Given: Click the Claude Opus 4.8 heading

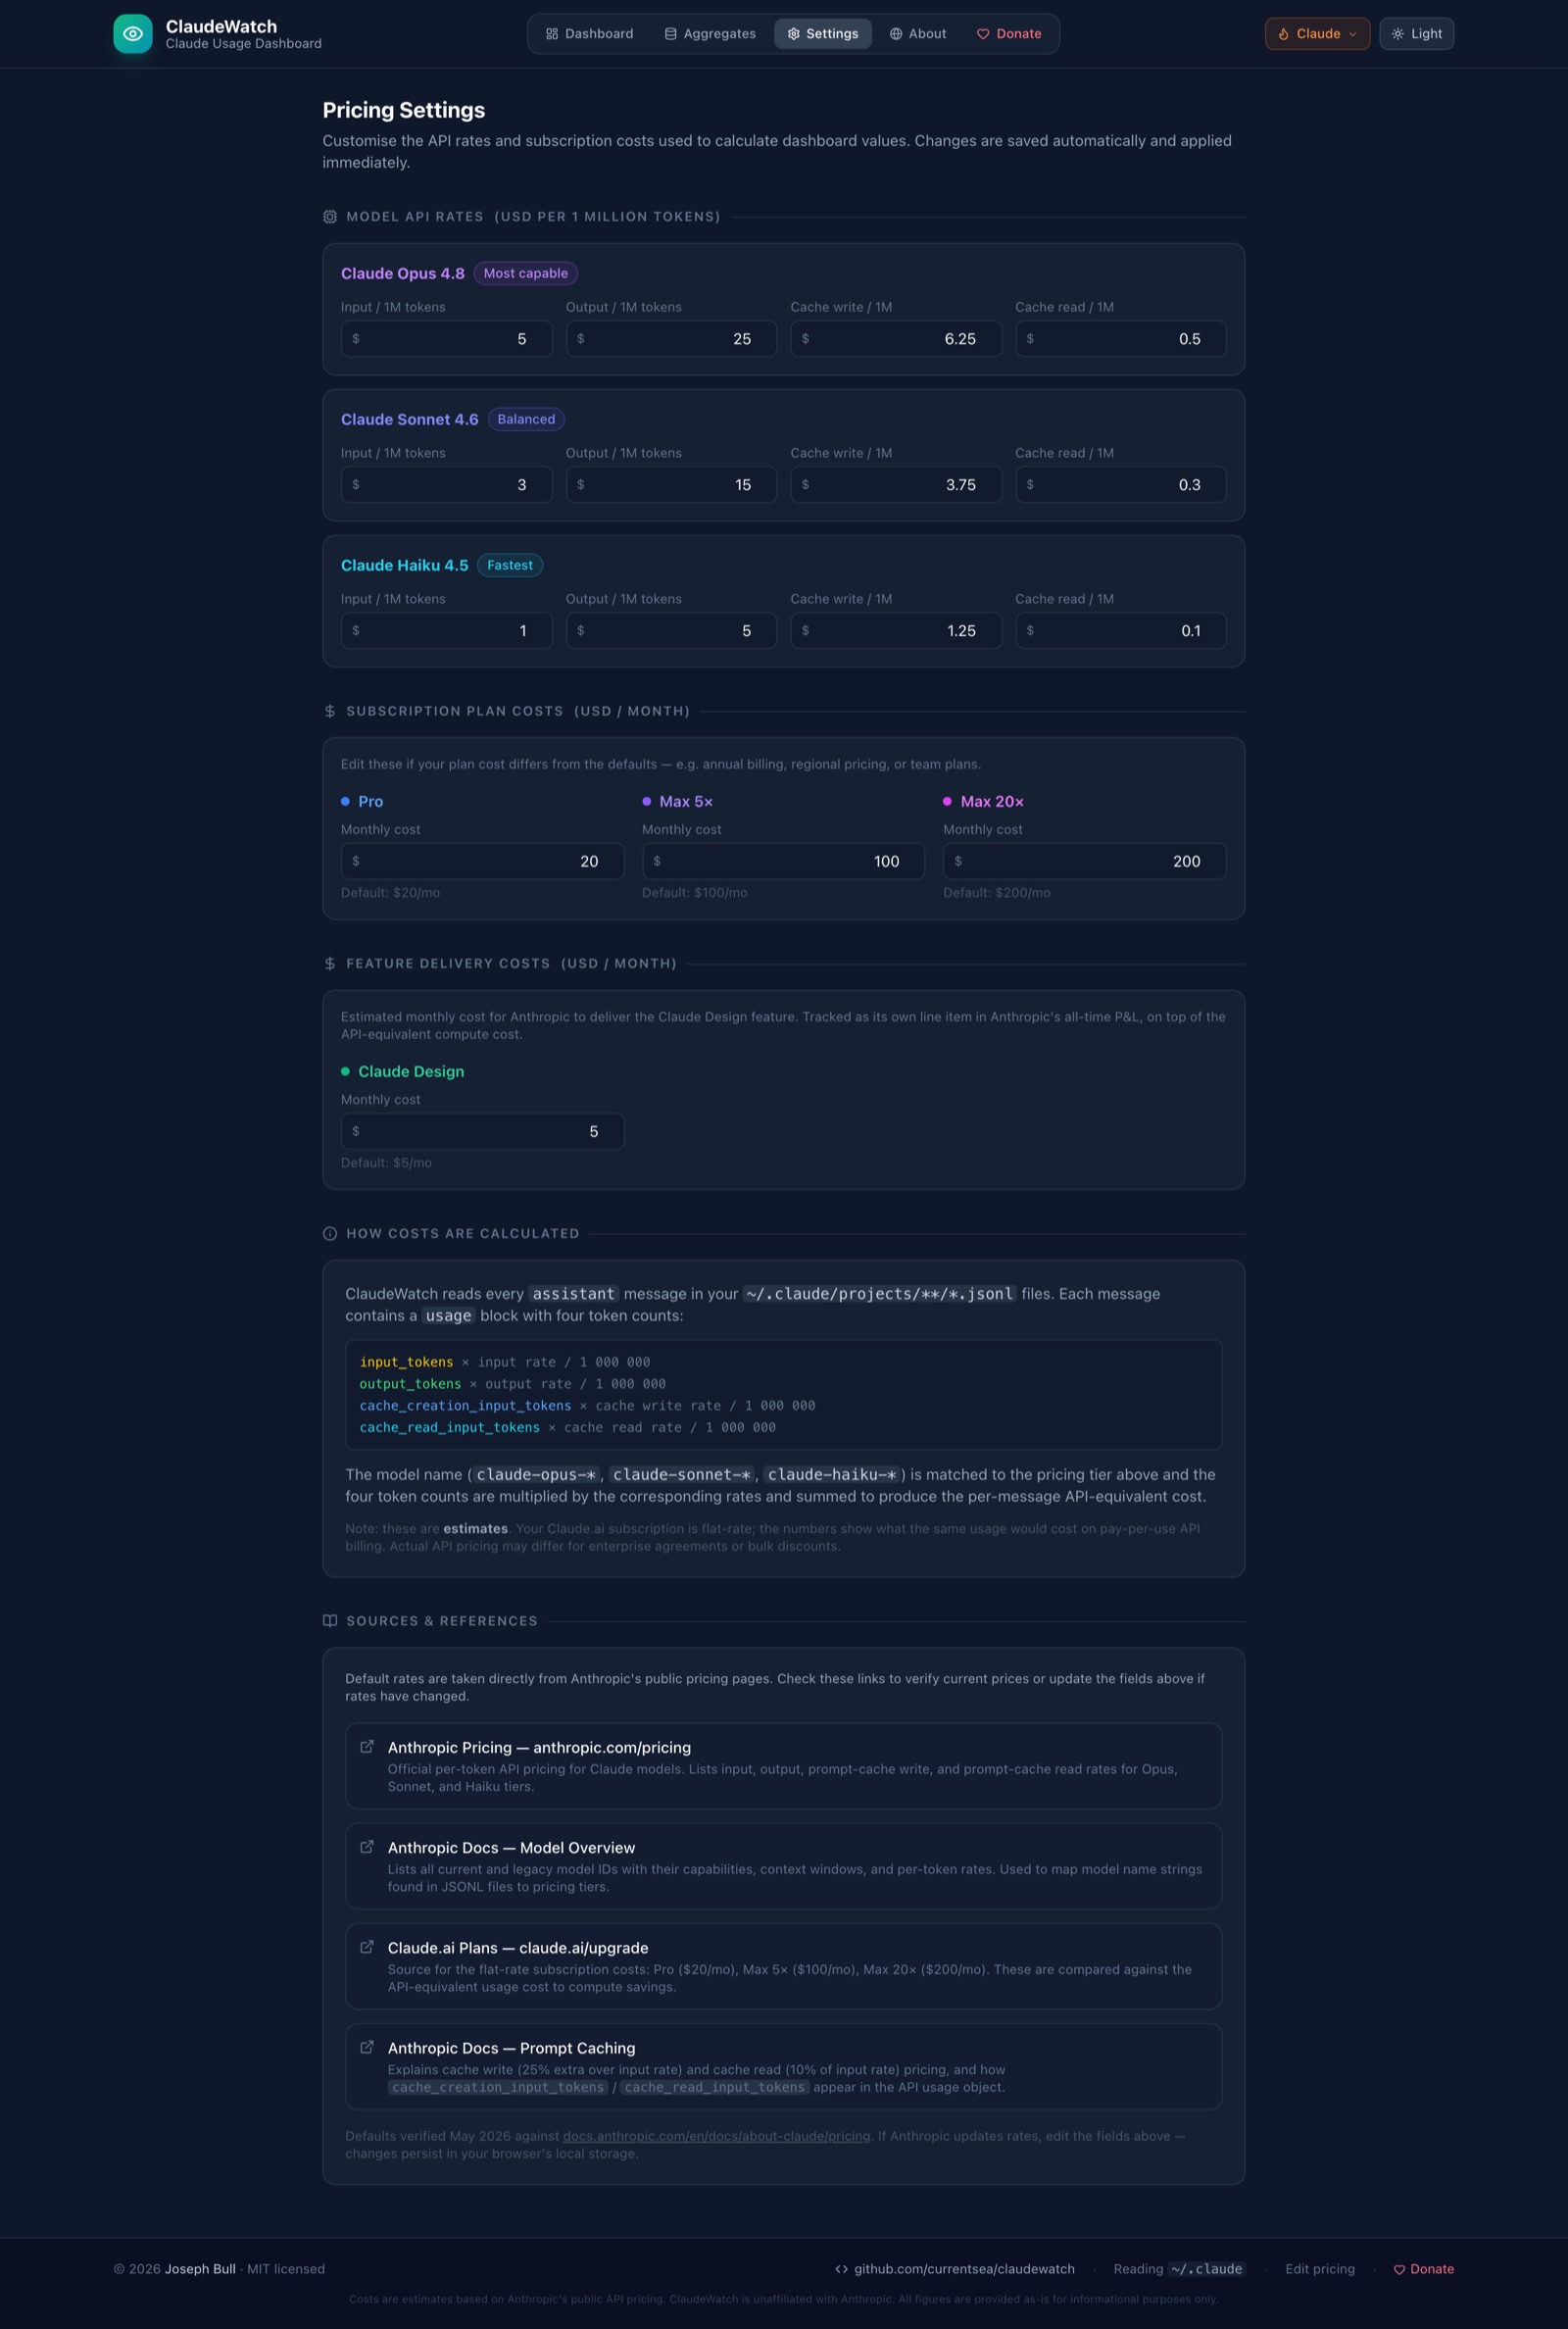Looking at the screenshot, I should coord(403,274).
